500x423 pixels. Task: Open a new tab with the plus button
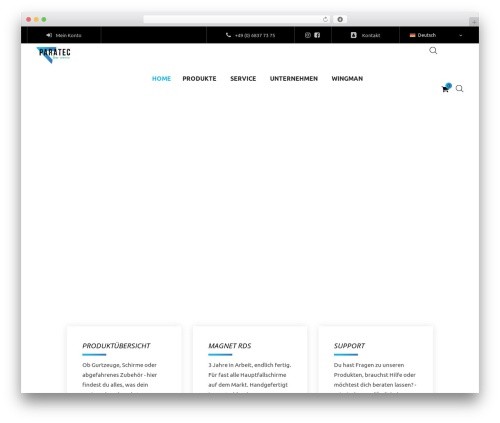click(x=474, y=22)
